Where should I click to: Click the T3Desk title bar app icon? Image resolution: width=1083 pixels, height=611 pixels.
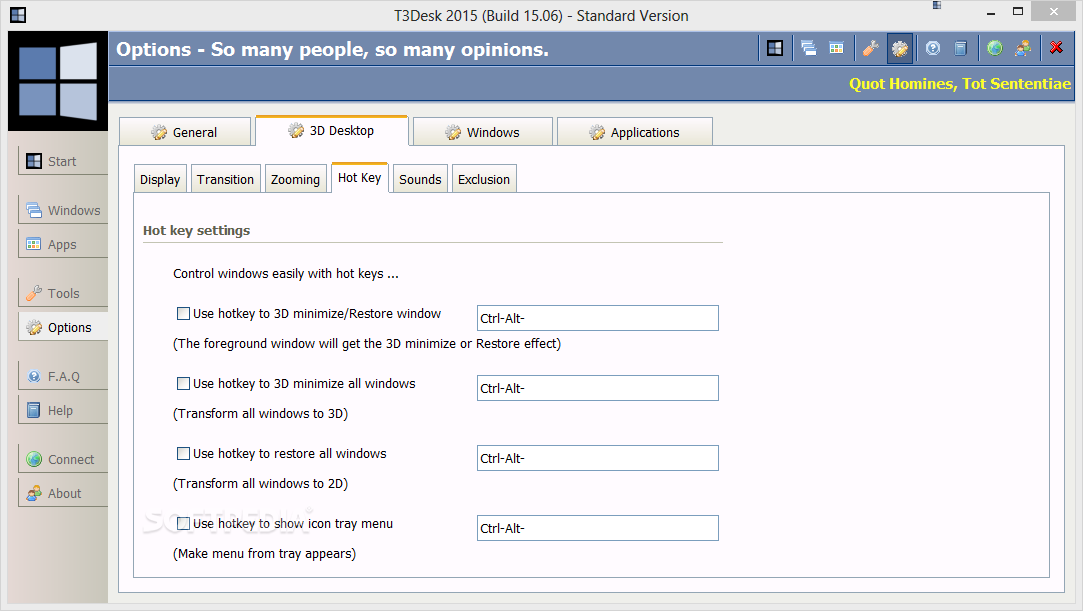18,14
